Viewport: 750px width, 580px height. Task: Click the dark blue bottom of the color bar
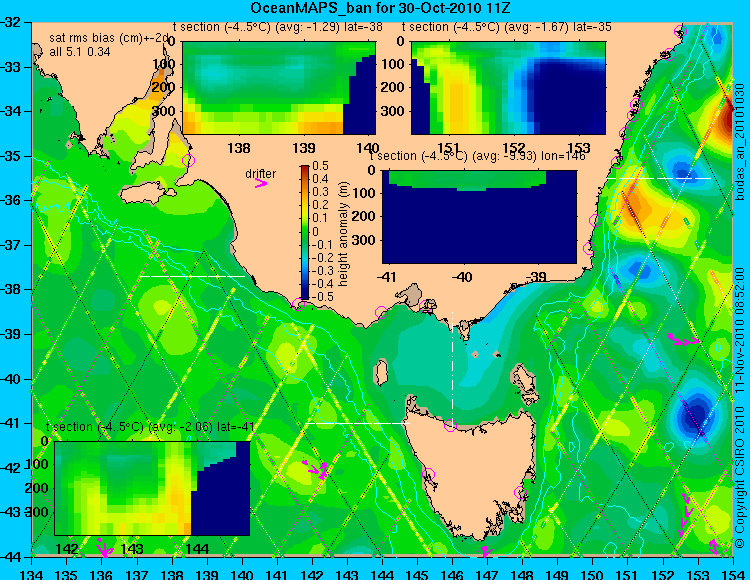click(x=305, y=295)
